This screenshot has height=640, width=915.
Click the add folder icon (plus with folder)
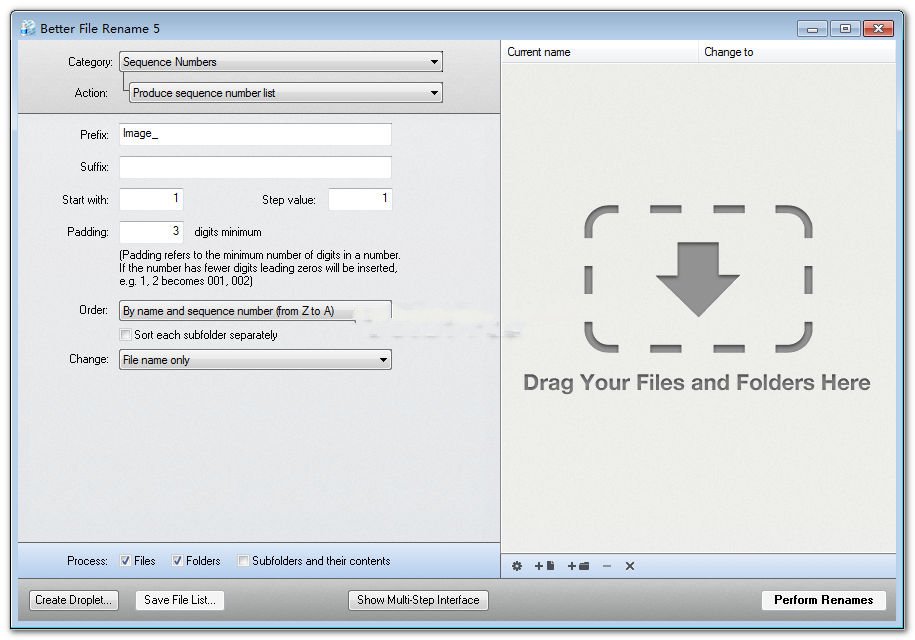[577, 566]
